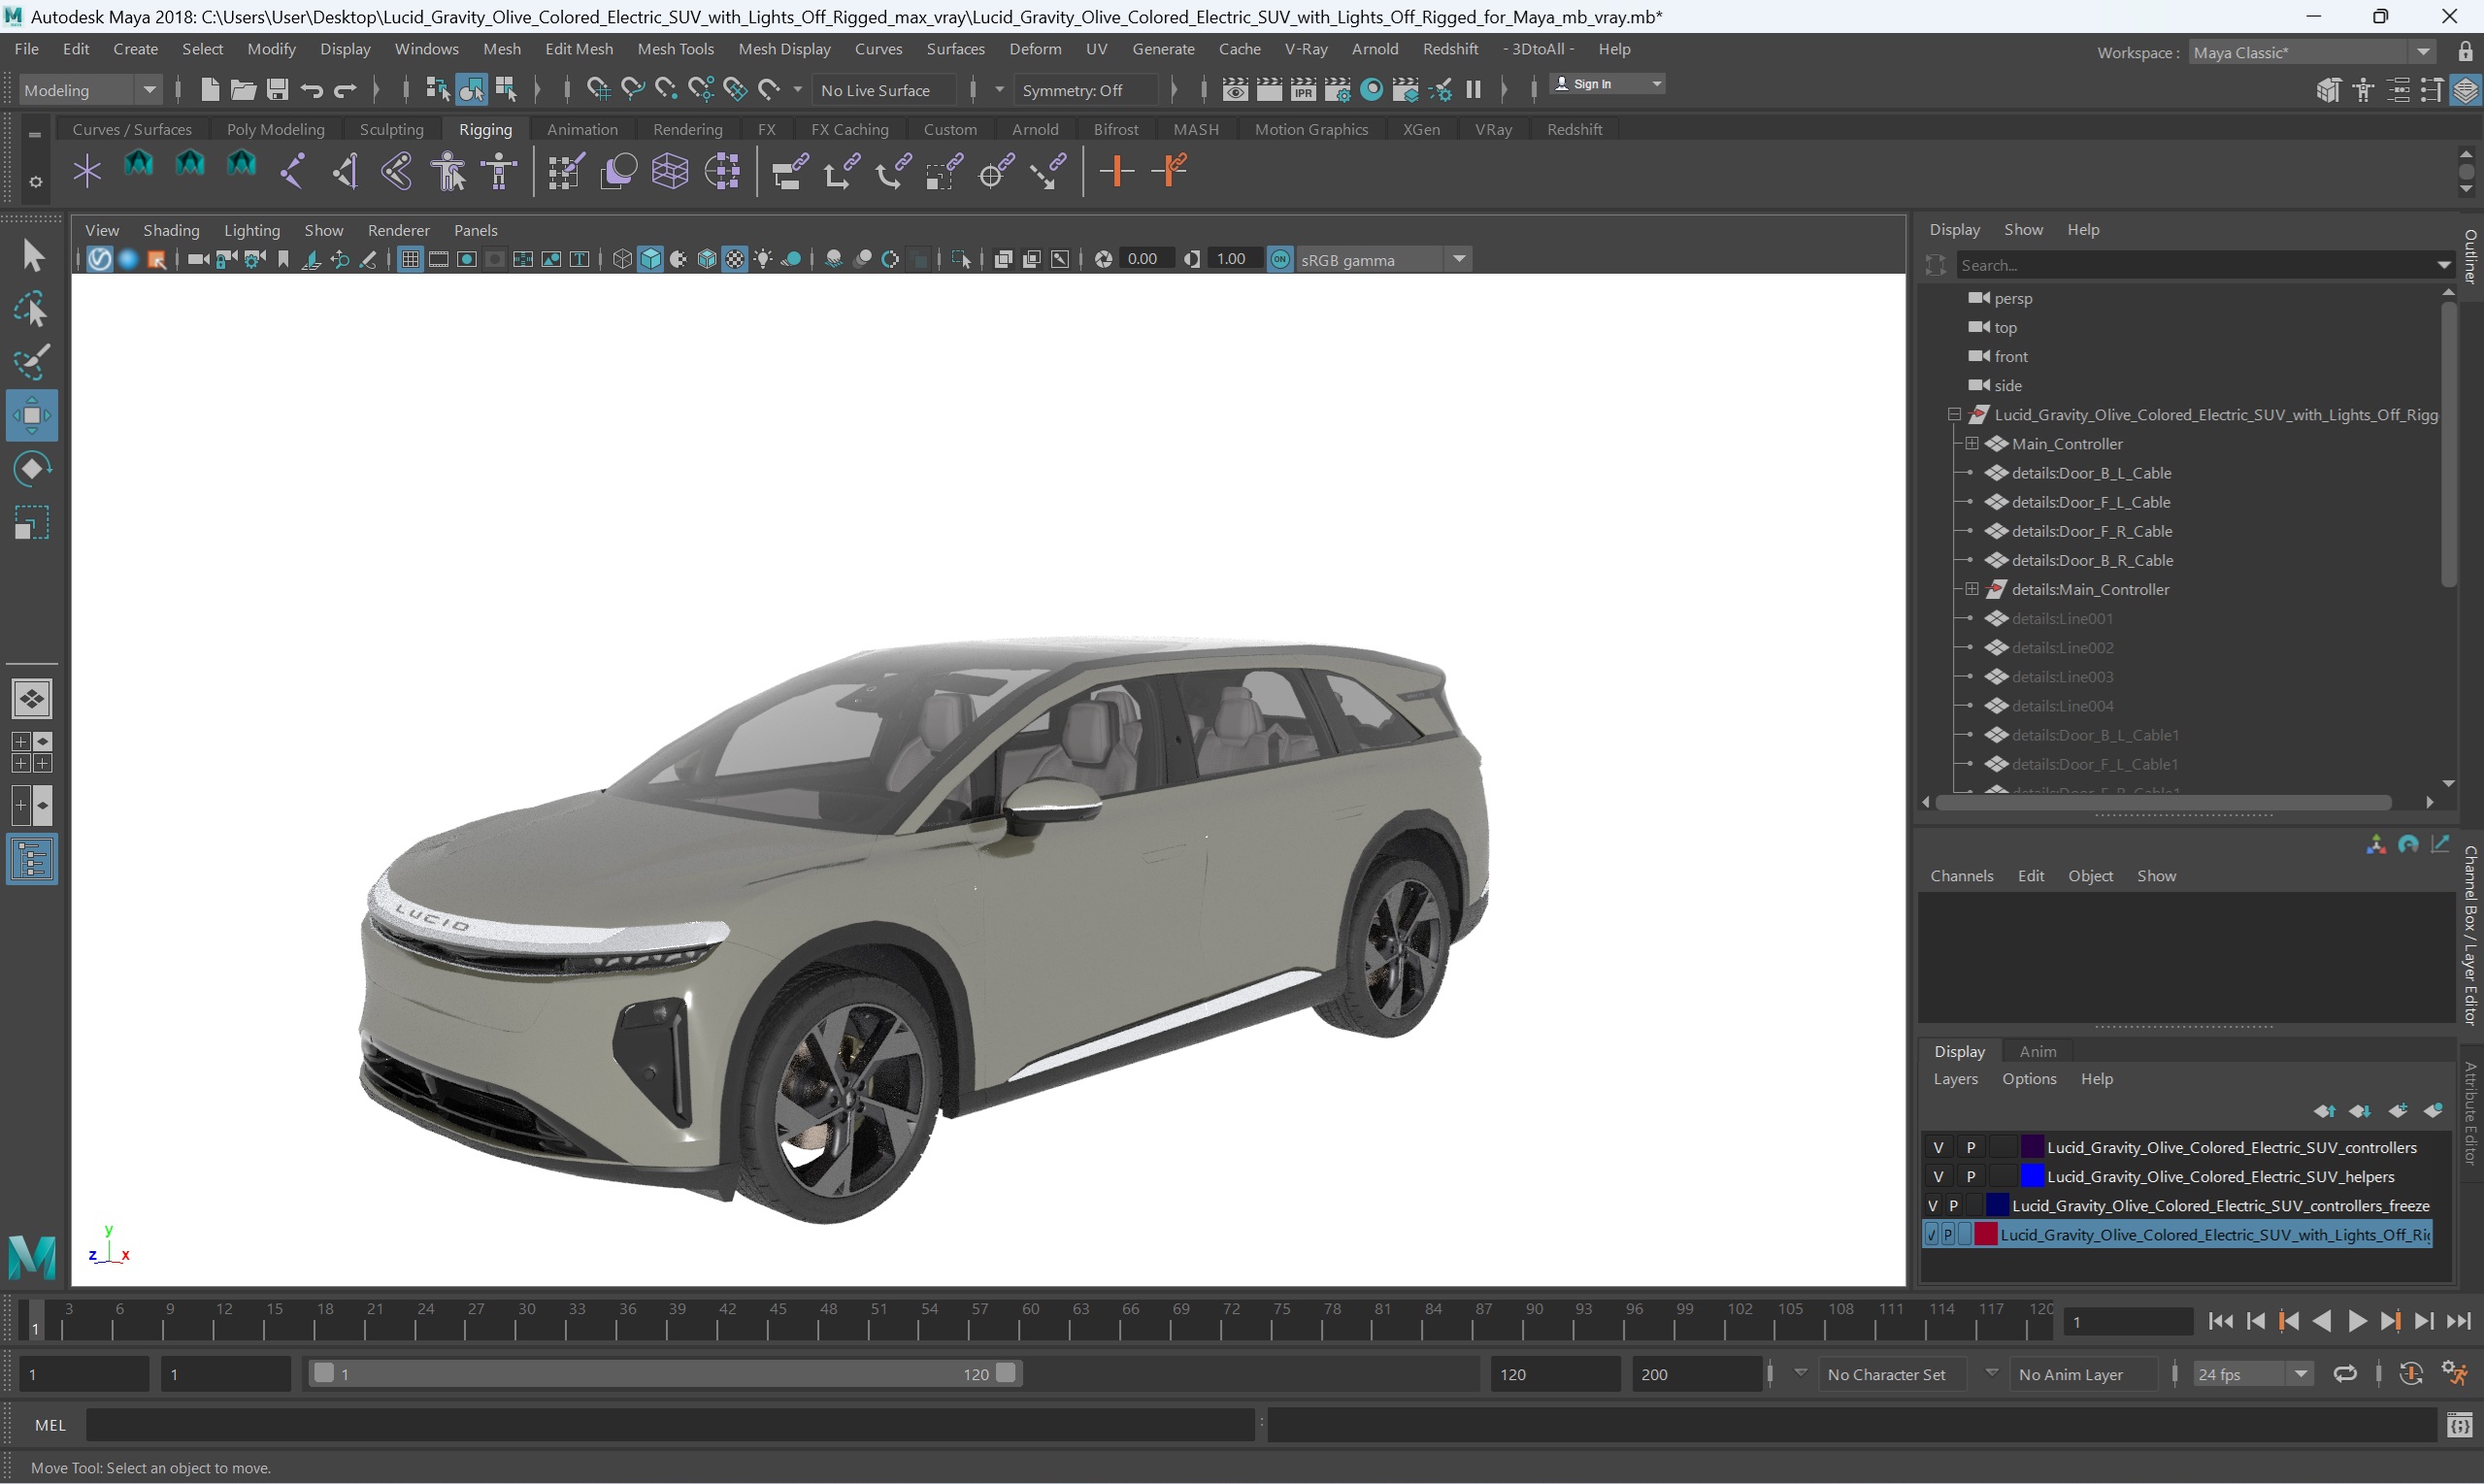Viewport: 2484px width, 1484px height.
Task: Click the Create Lattice shelf icon
Action: pyautogui.click(x=670, y=171)
